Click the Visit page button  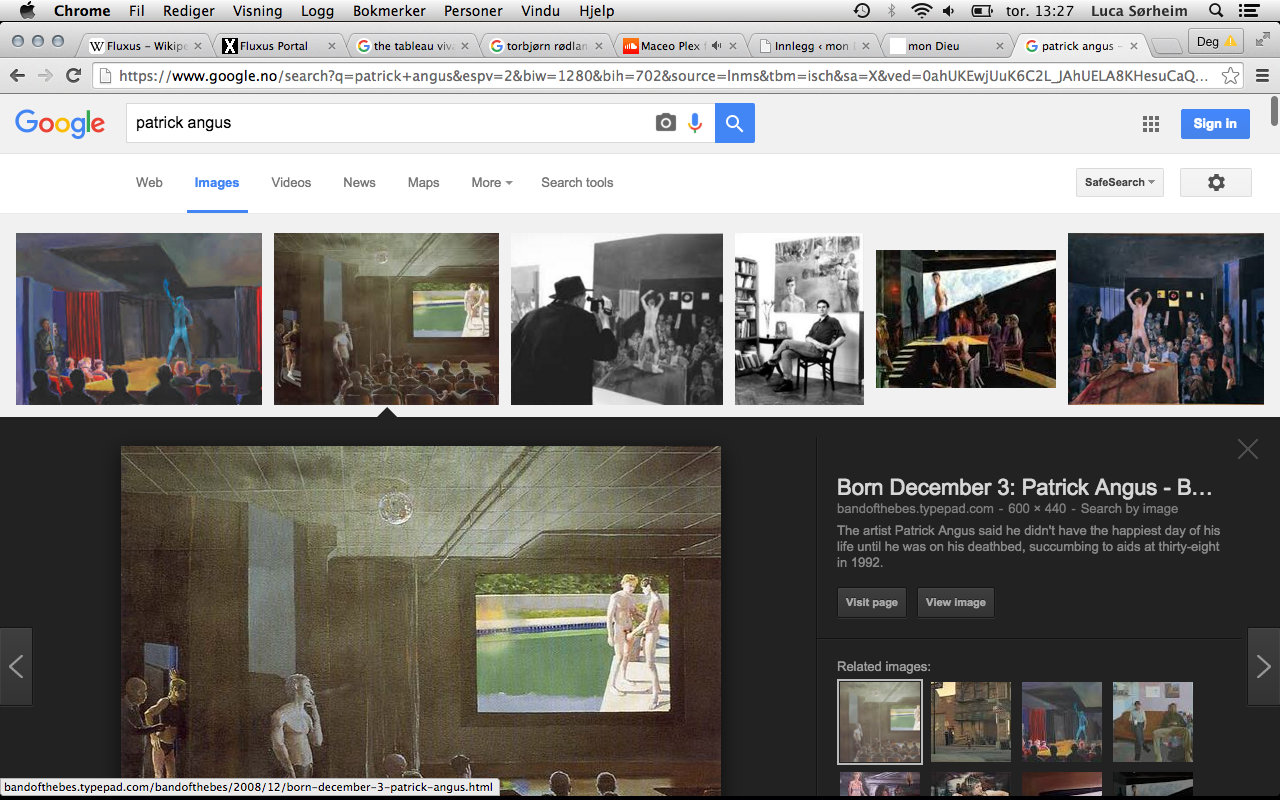tap(872, 602)
